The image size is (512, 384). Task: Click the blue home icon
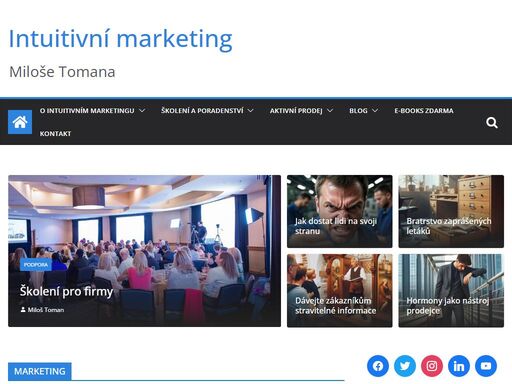point(20,122)
